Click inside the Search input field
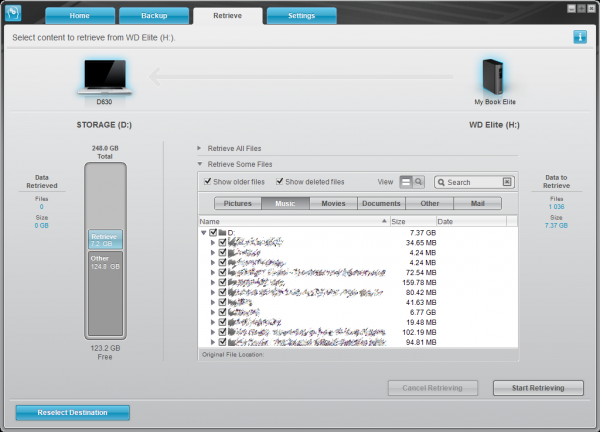600x432 pixels. coord(474,182)
